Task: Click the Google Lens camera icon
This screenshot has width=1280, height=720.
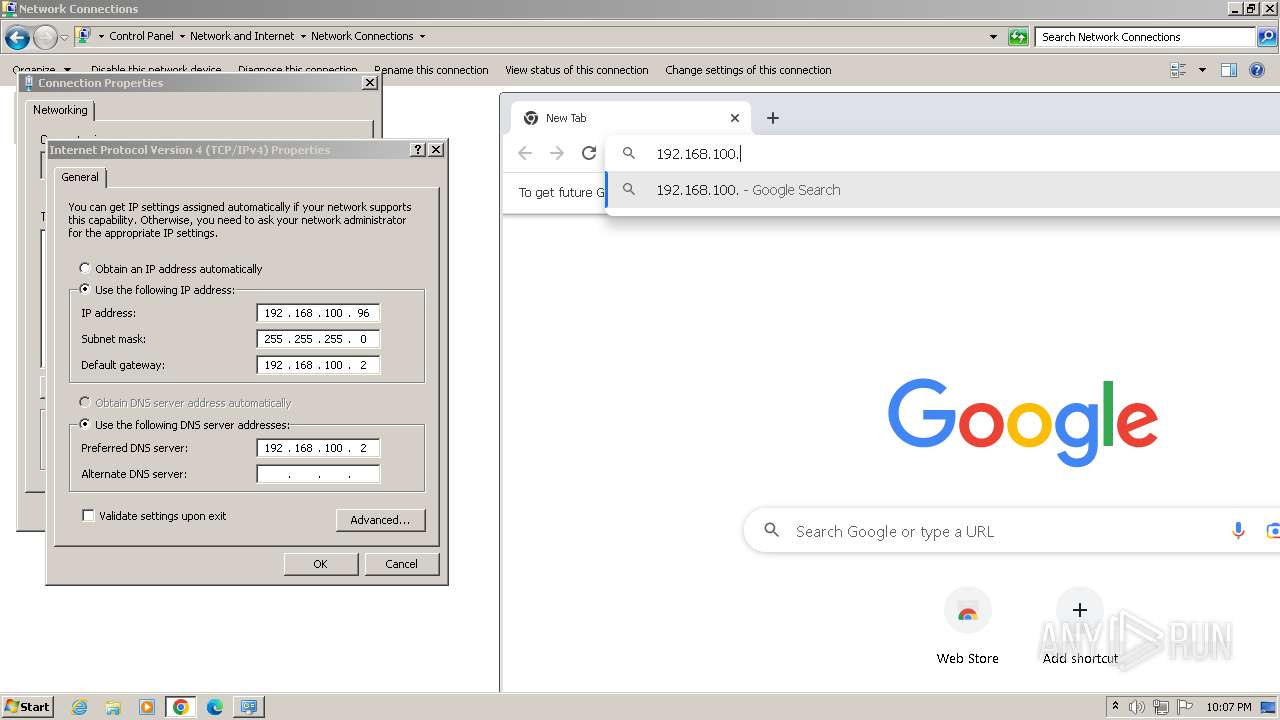Action: [x=1273, y=531]
